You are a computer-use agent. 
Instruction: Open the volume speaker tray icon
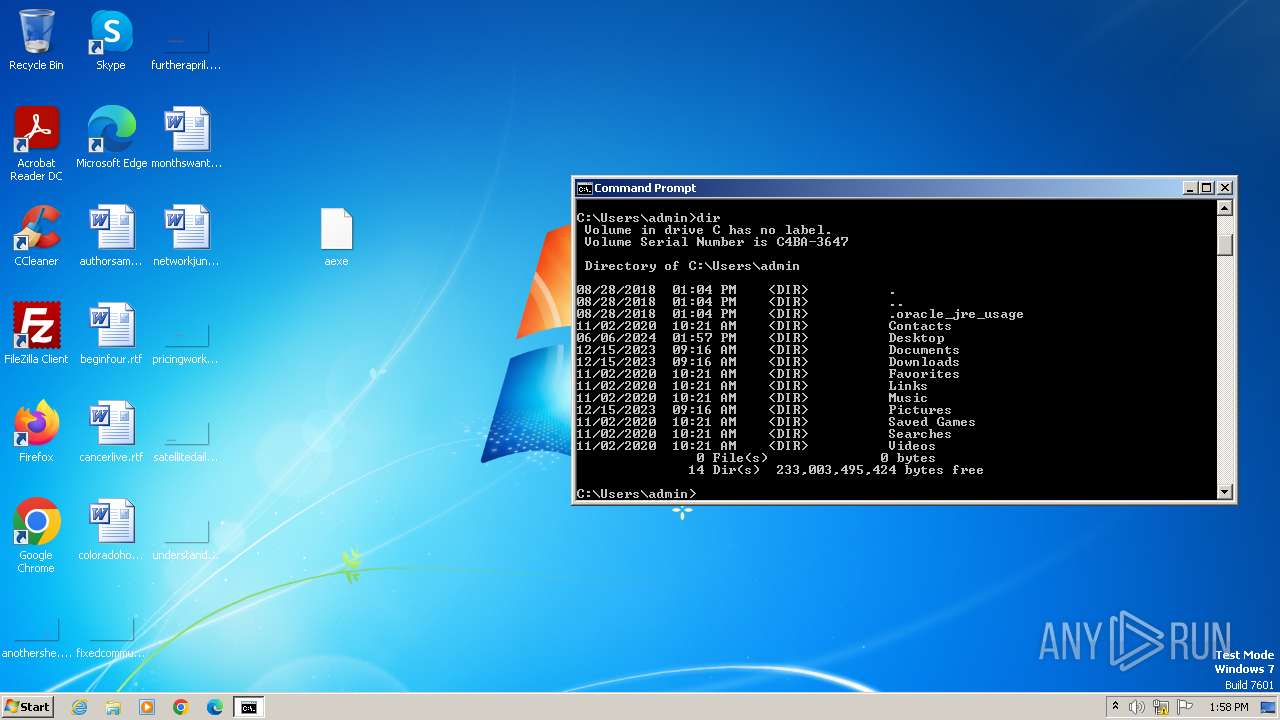click(1137, 707)
